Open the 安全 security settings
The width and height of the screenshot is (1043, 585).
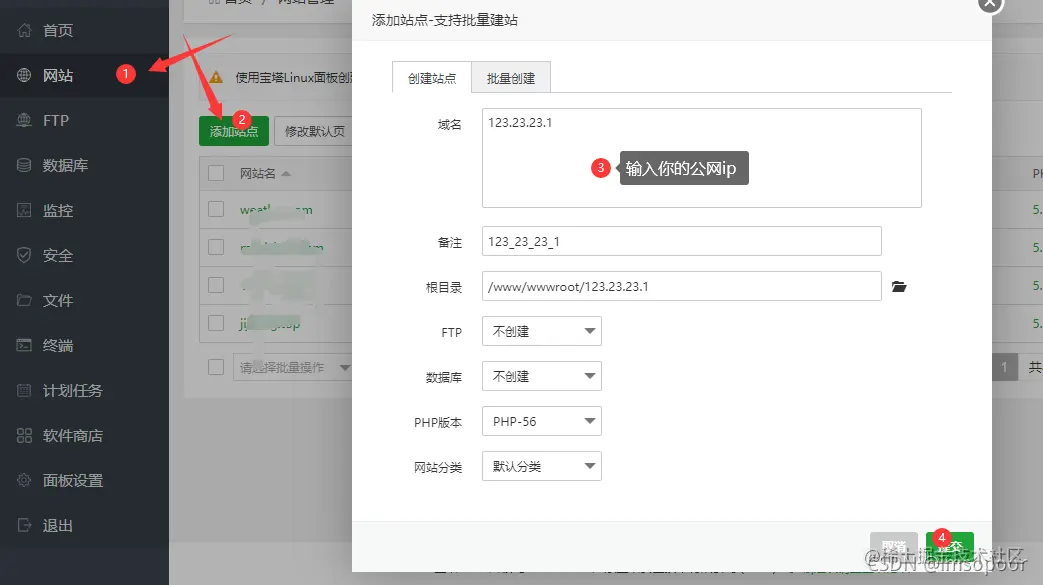pos(52,255)
